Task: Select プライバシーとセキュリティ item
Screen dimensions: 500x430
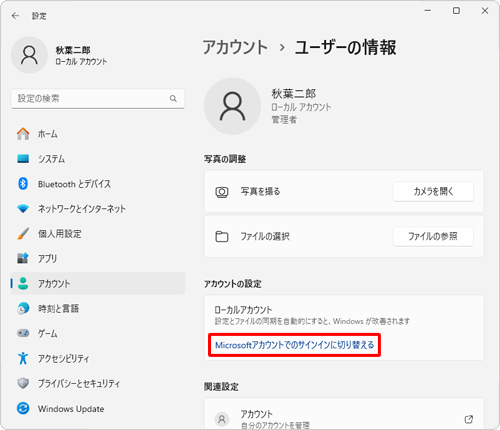Action: [98, 383]
